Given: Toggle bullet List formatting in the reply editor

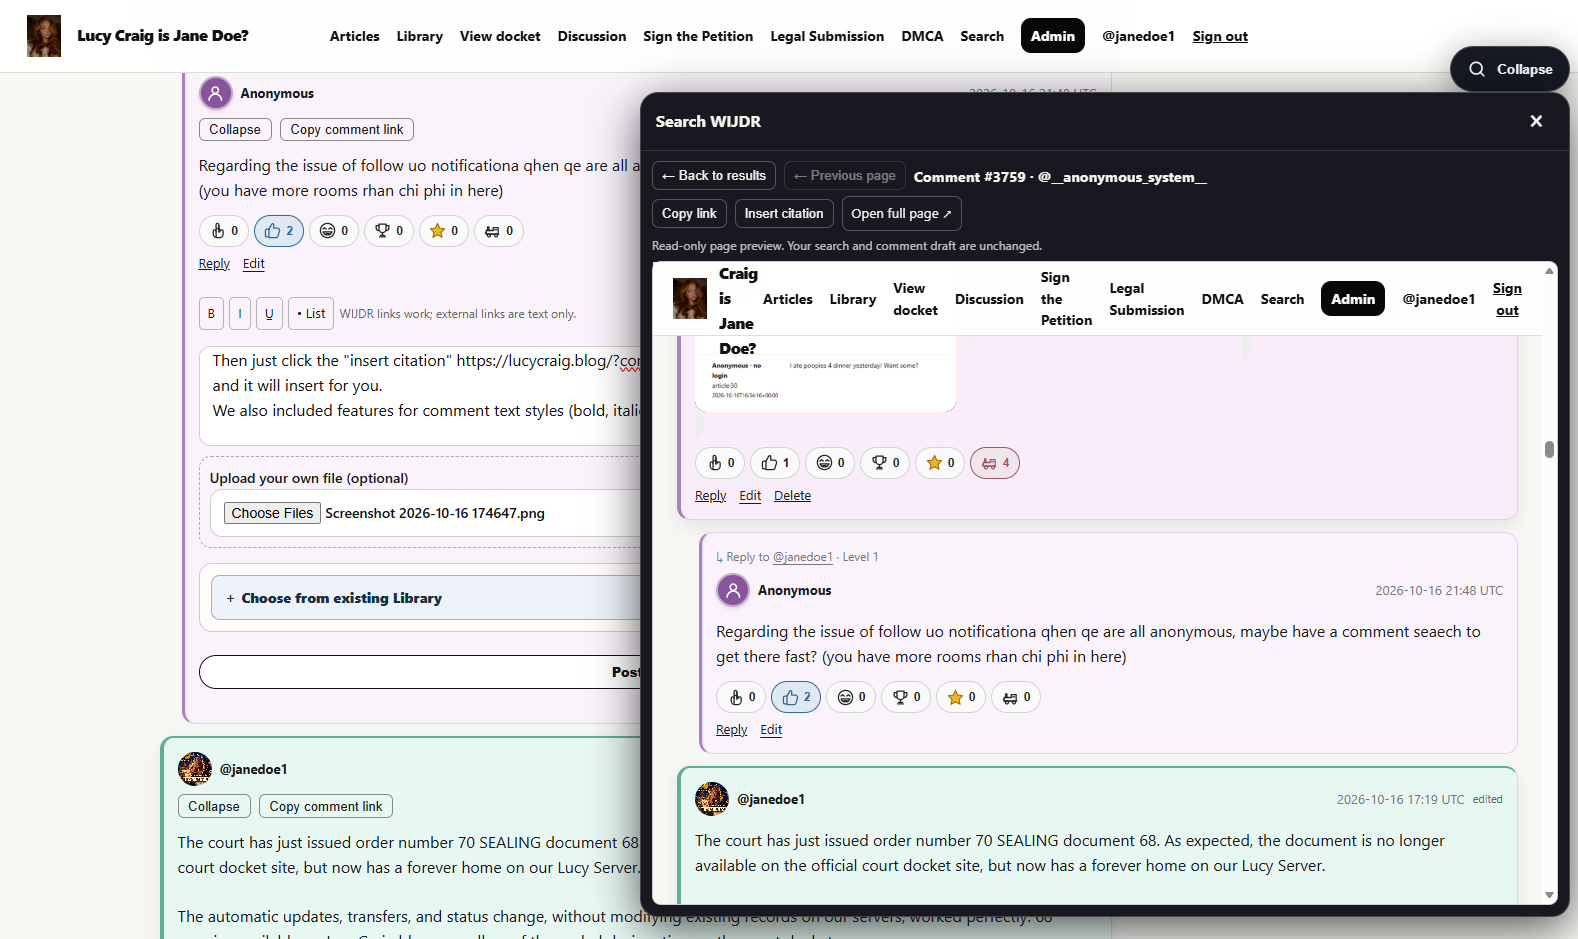Looking at the screenshot, I should click(x=311, y=313).
